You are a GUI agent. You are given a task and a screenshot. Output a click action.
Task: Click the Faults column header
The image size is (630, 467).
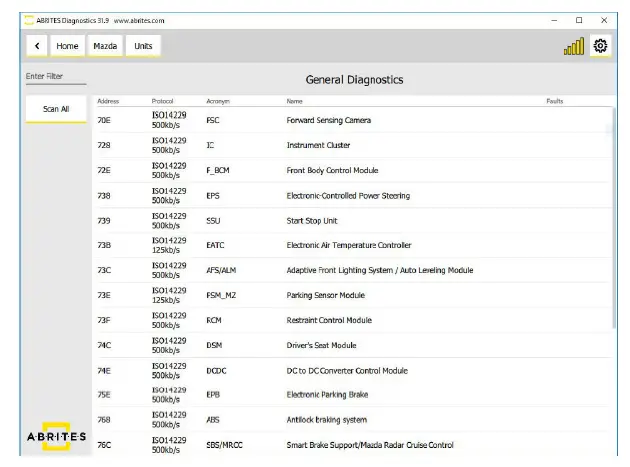point(554,101)
